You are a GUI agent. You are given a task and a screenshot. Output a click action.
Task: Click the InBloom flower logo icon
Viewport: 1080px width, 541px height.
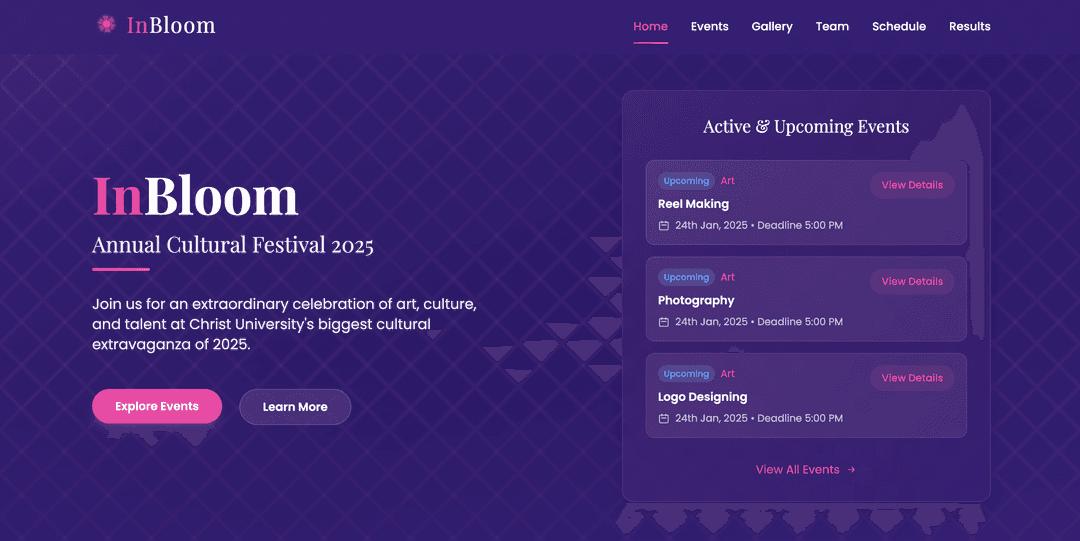[106, 25]
